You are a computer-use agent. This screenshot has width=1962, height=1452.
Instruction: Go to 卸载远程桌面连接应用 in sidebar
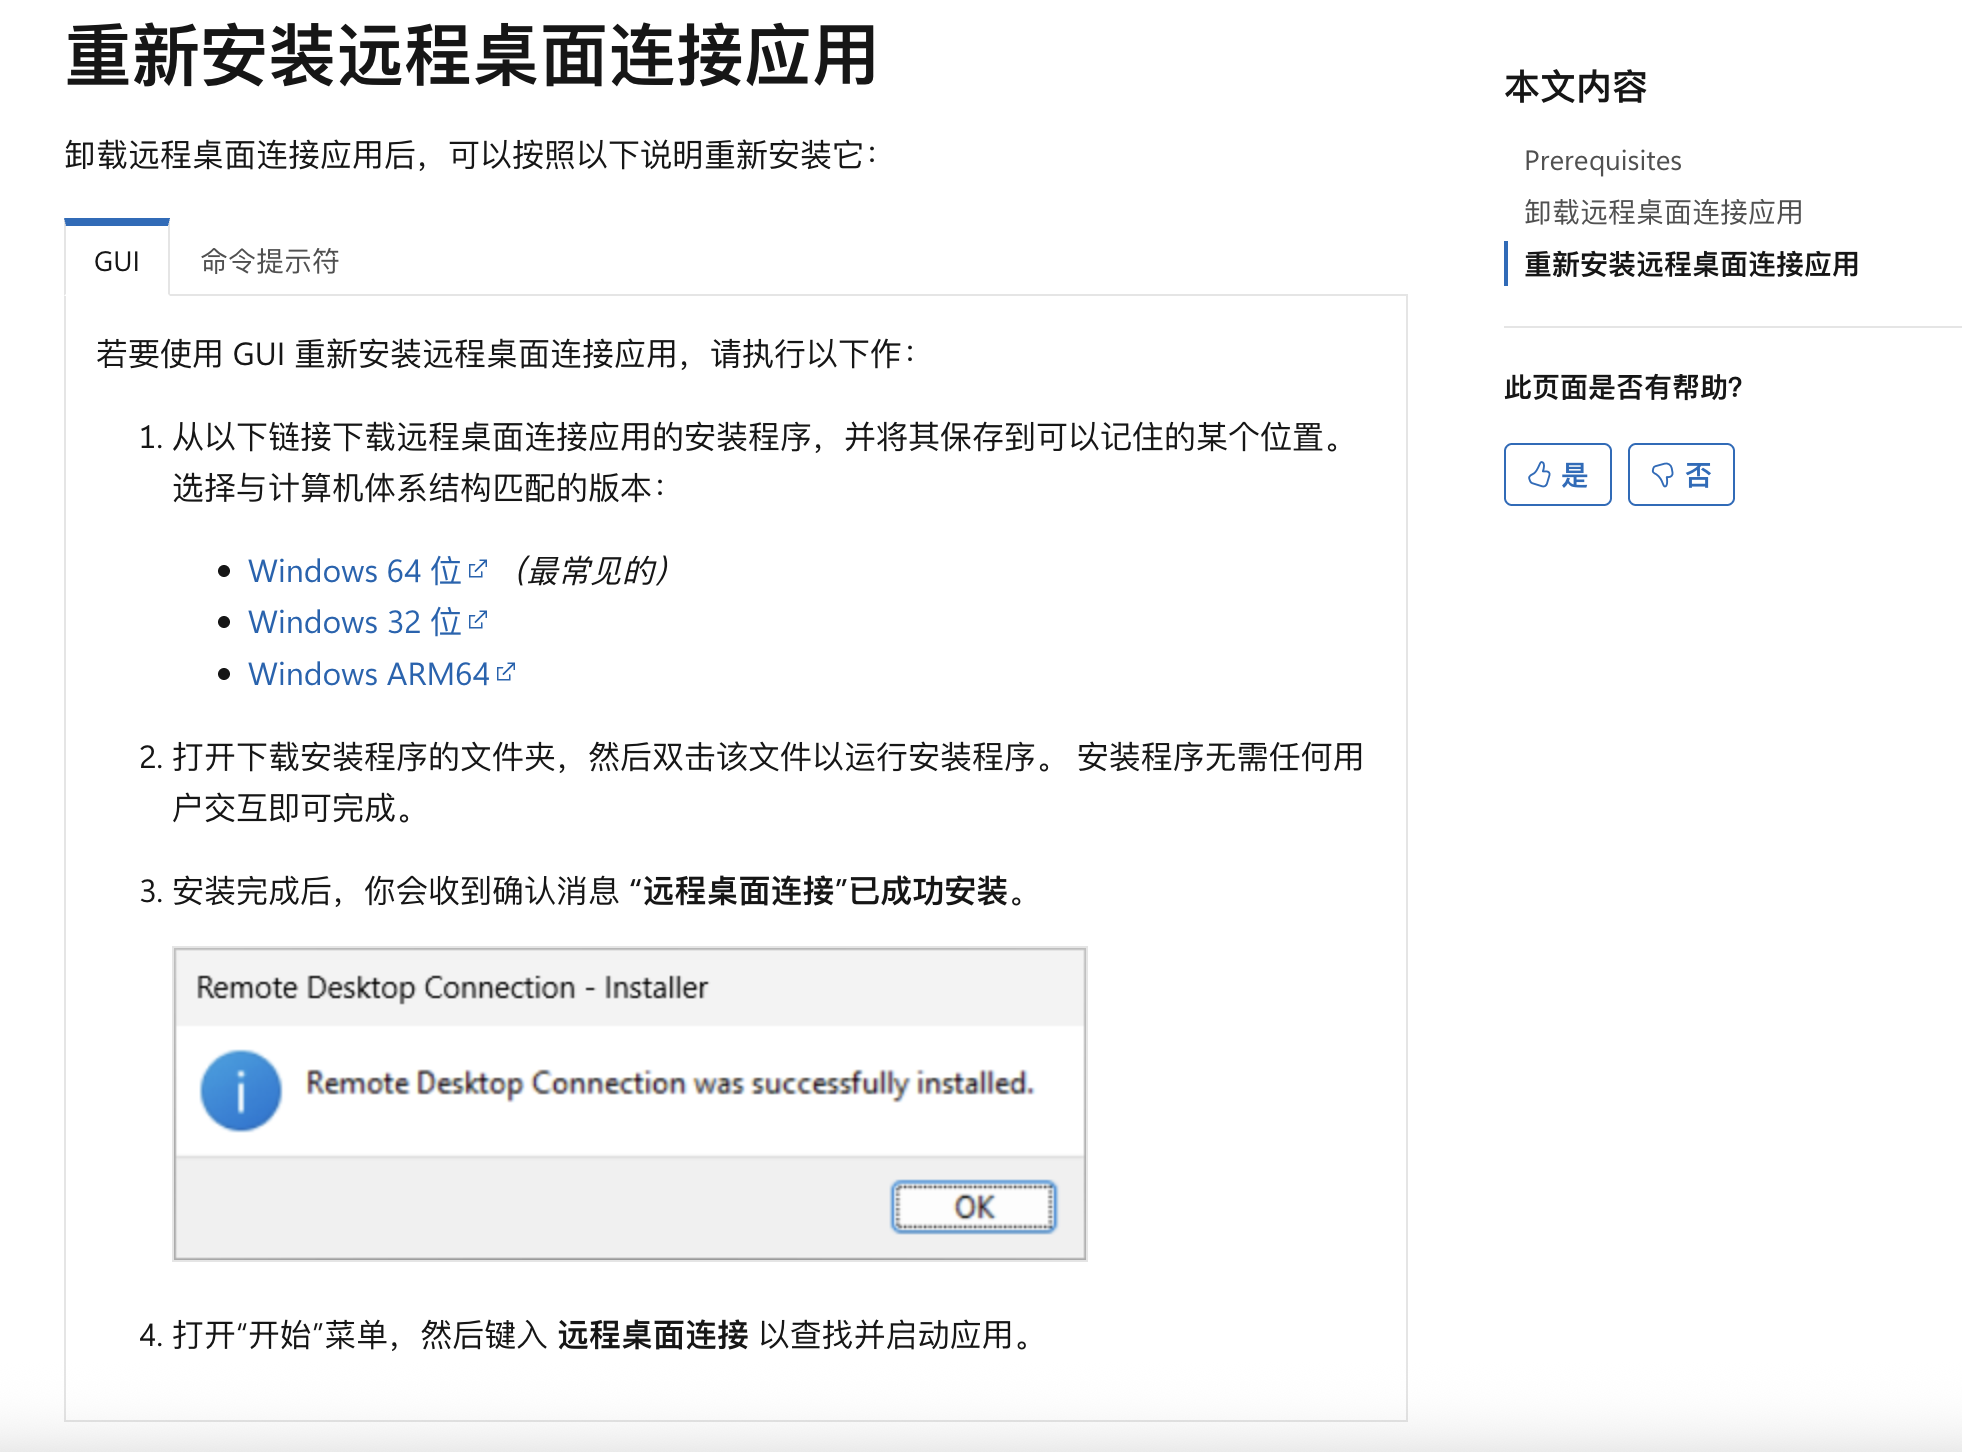pyautogui.click(x=1663, y=212)
